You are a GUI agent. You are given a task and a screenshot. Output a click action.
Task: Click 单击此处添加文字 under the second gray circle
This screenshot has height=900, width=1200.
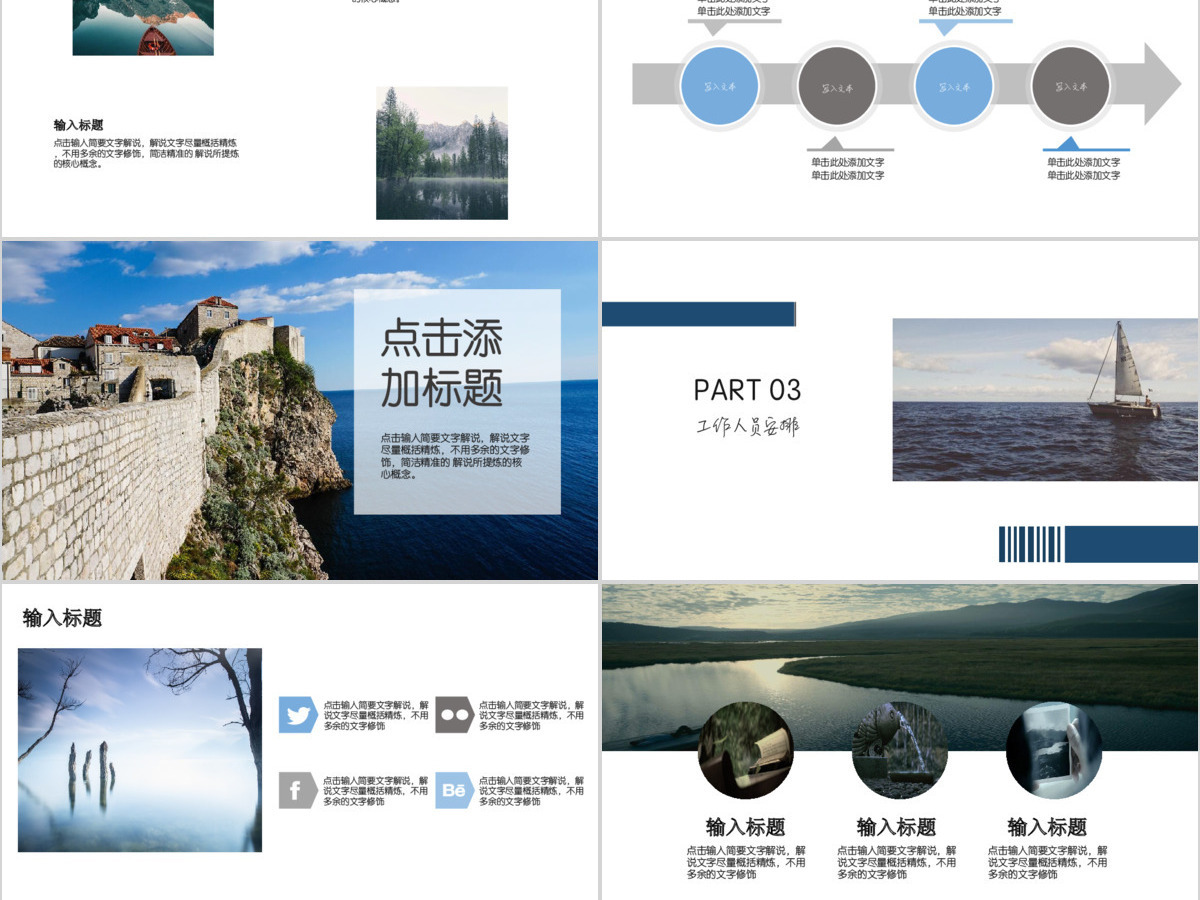pyautogui.click(x=1084, y=168)
